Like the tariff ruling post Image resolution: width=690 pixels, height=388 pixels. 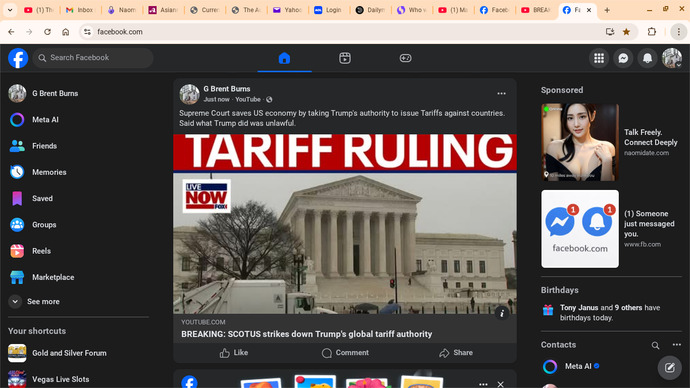[234, 353]
